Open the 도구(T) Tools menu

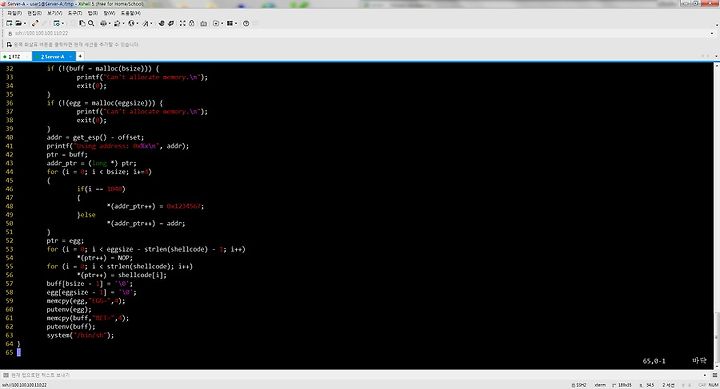click(x=74, y=13)
